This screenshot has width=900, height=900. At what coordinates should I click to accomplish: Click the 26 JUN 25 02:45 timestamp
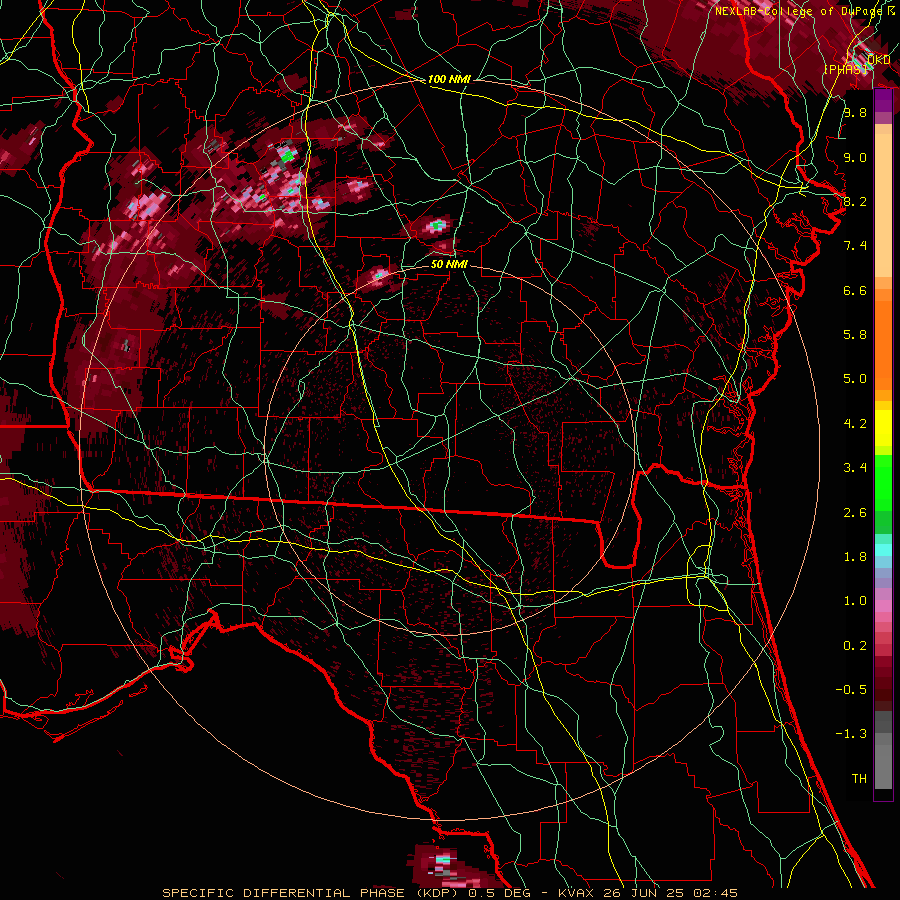(x=669, y=893)
